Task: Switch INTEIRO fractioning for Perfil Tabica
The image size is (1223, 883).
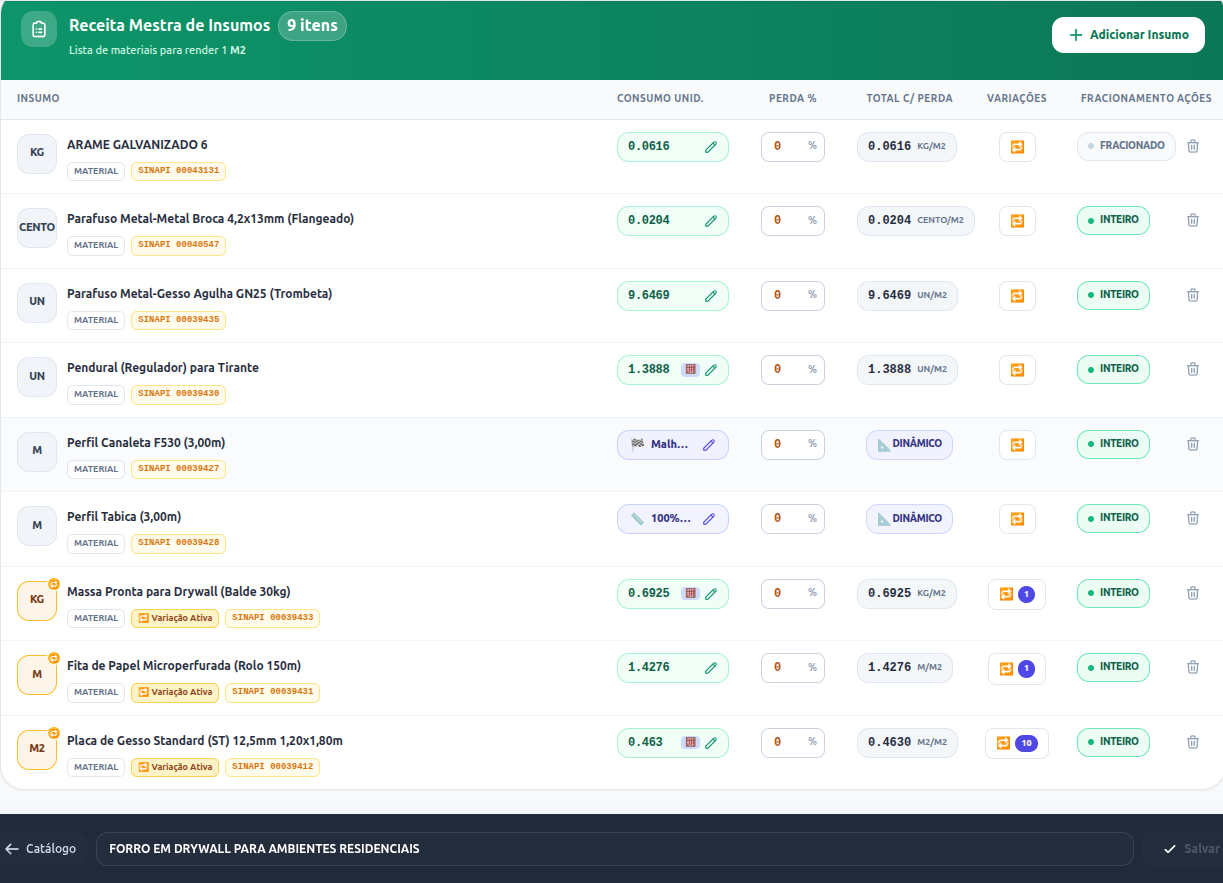Action: coord(1113,518)
